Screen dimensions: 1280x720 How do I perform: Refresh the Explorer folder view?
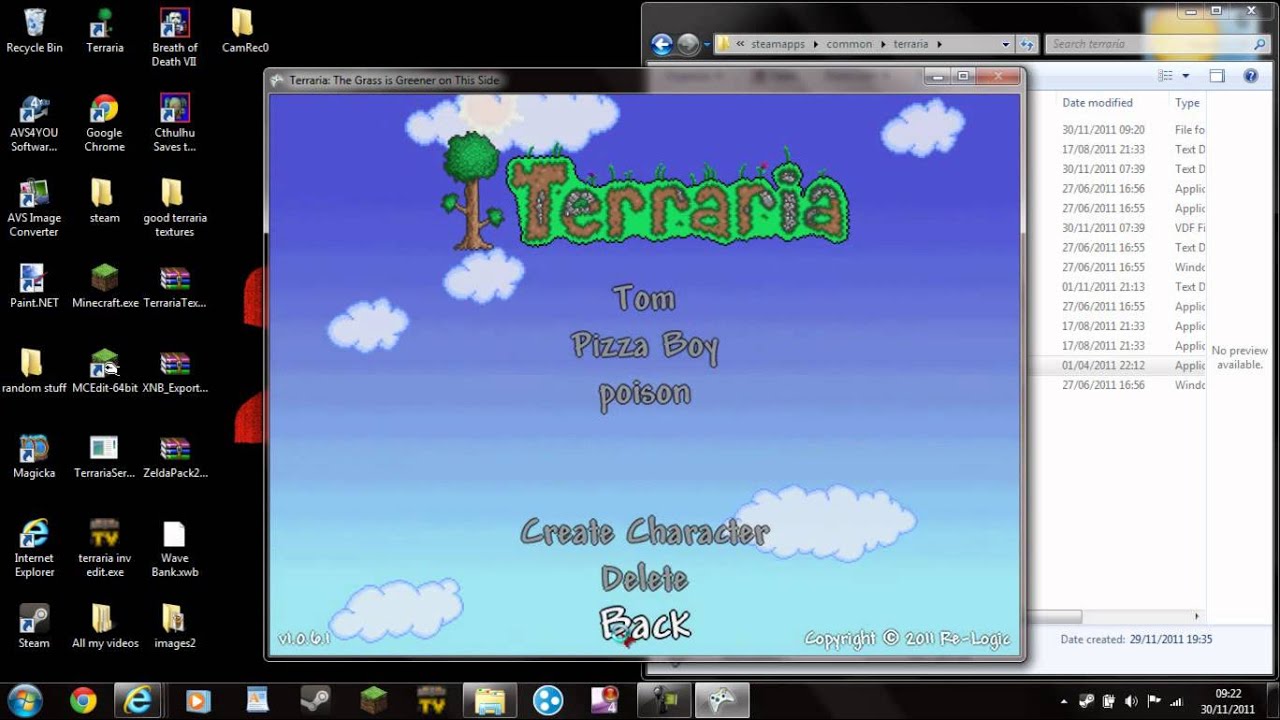point(1027,44)
